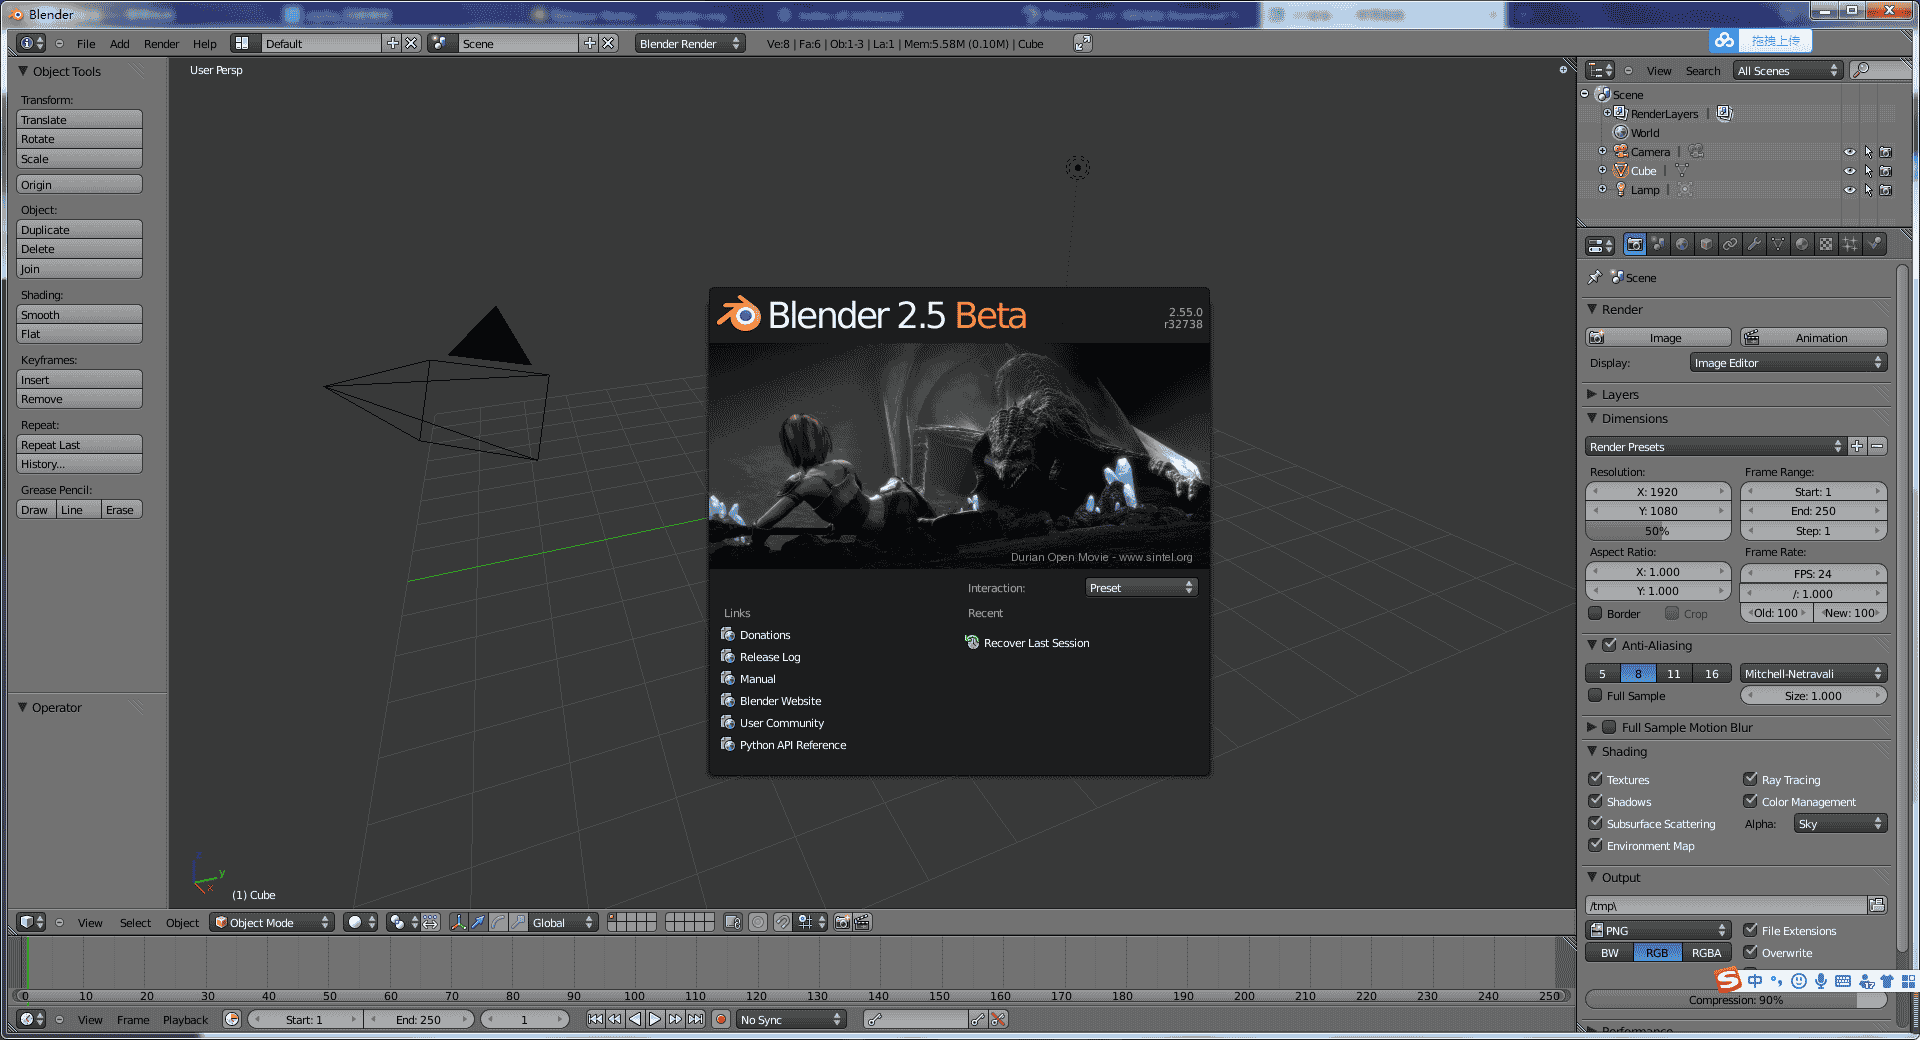1920x1040 pixels.
Task: Click the Object Constraints chain-link tab icon
Action: click(1730, 244)
